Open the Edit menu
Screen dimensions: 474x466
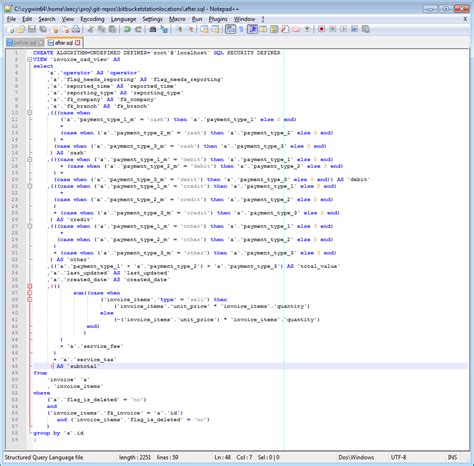(x=27, y=19)
